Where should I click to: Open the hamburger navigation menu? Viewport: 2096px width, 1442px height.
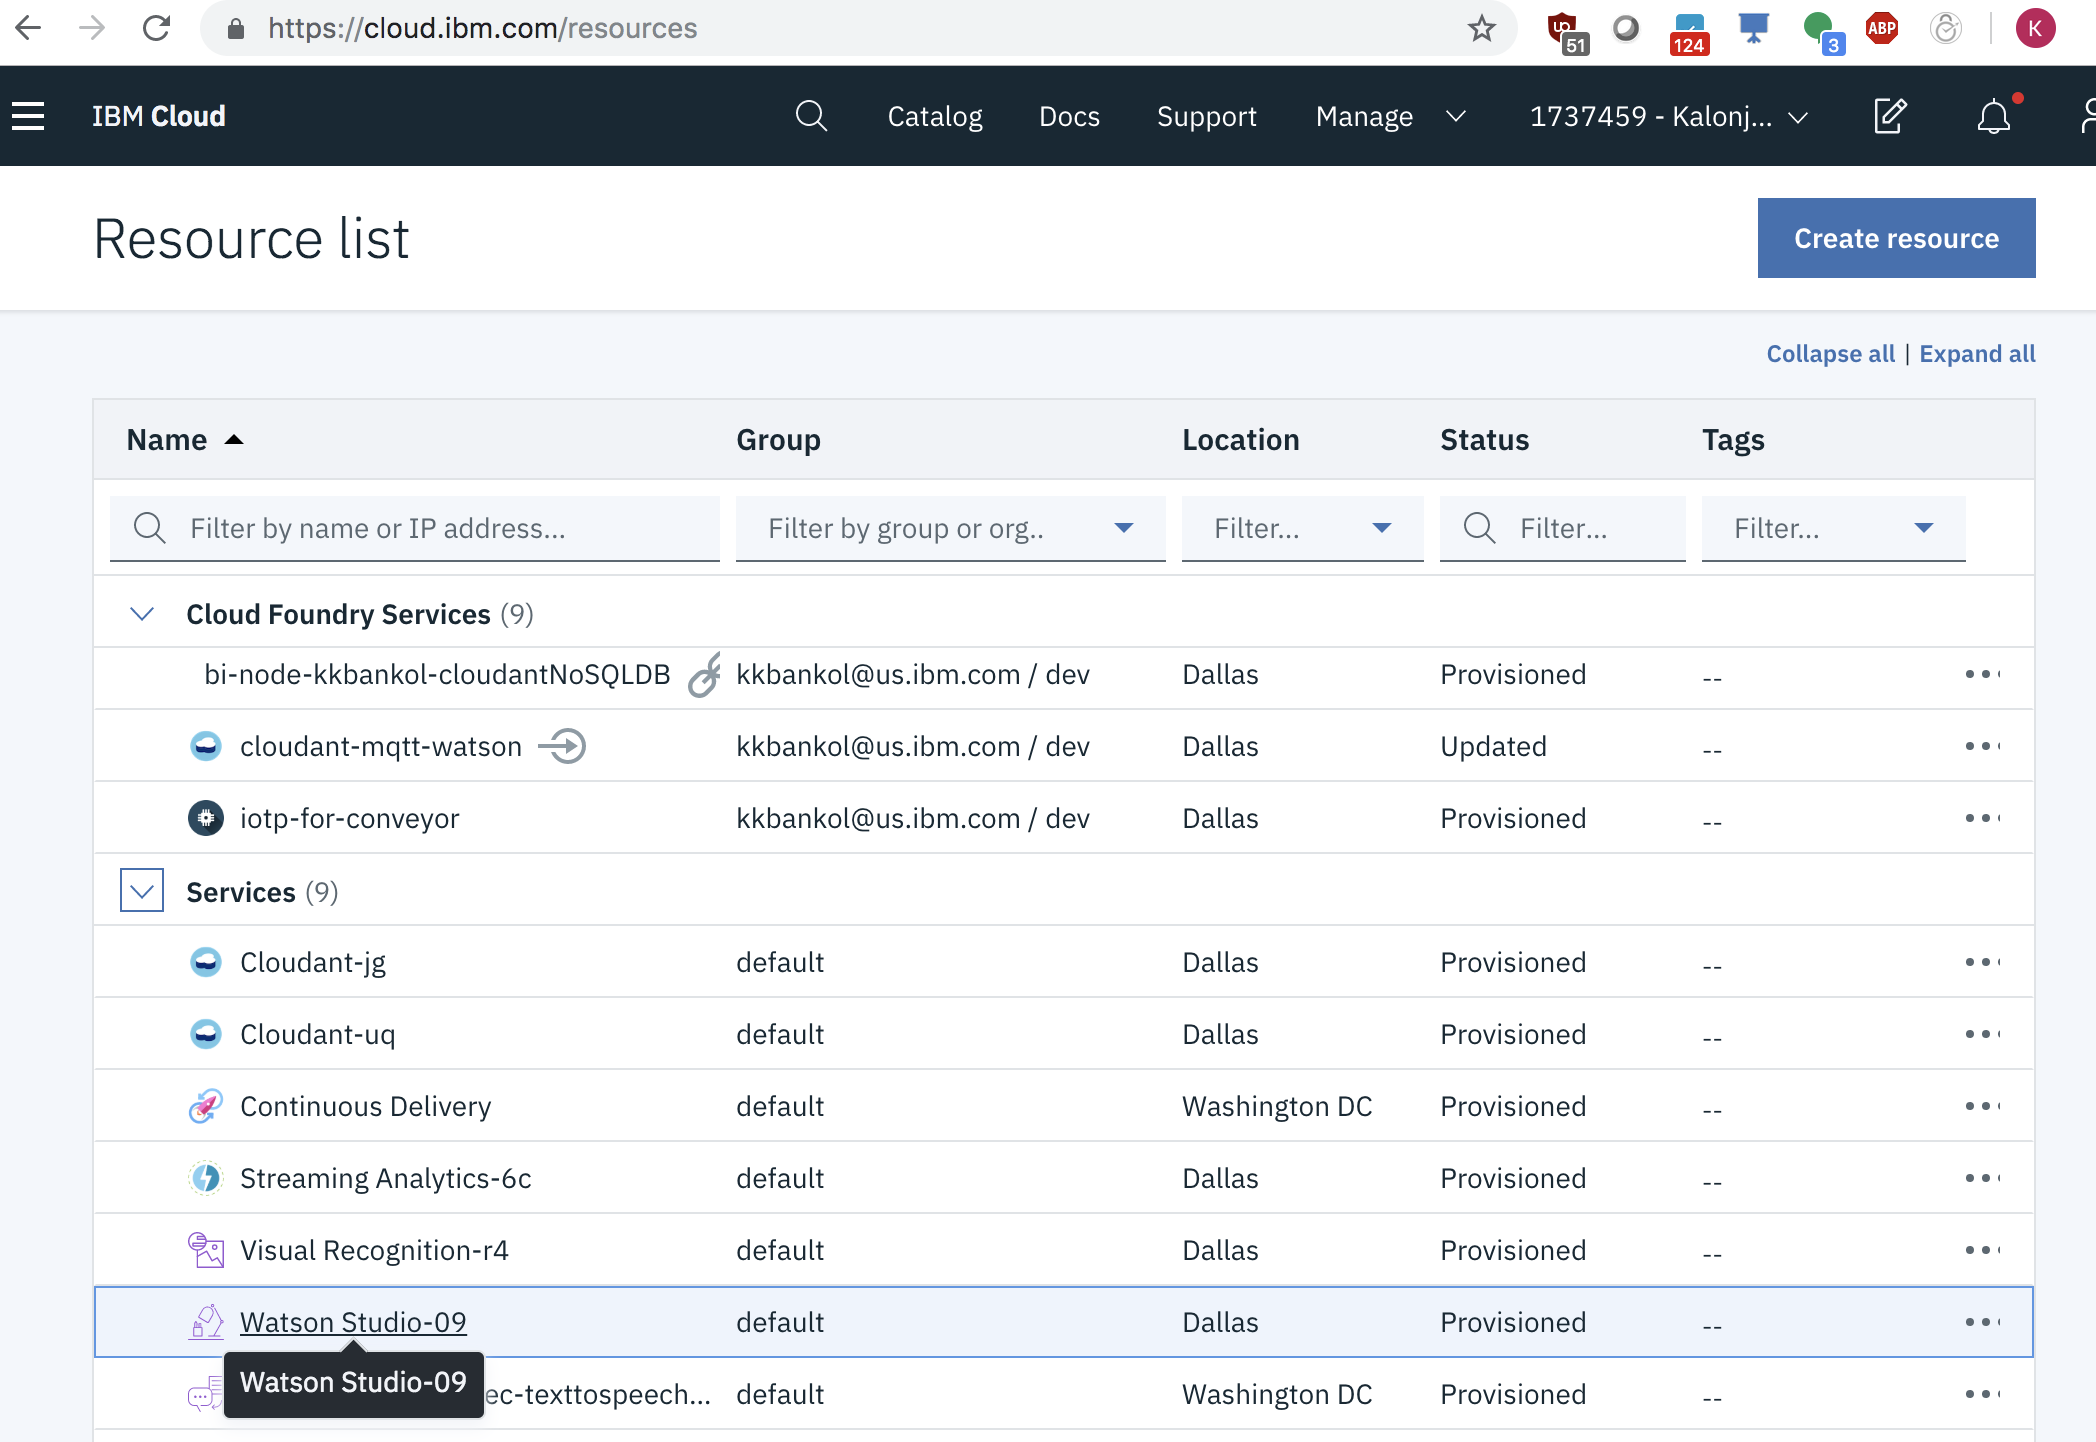click(28, 116)
